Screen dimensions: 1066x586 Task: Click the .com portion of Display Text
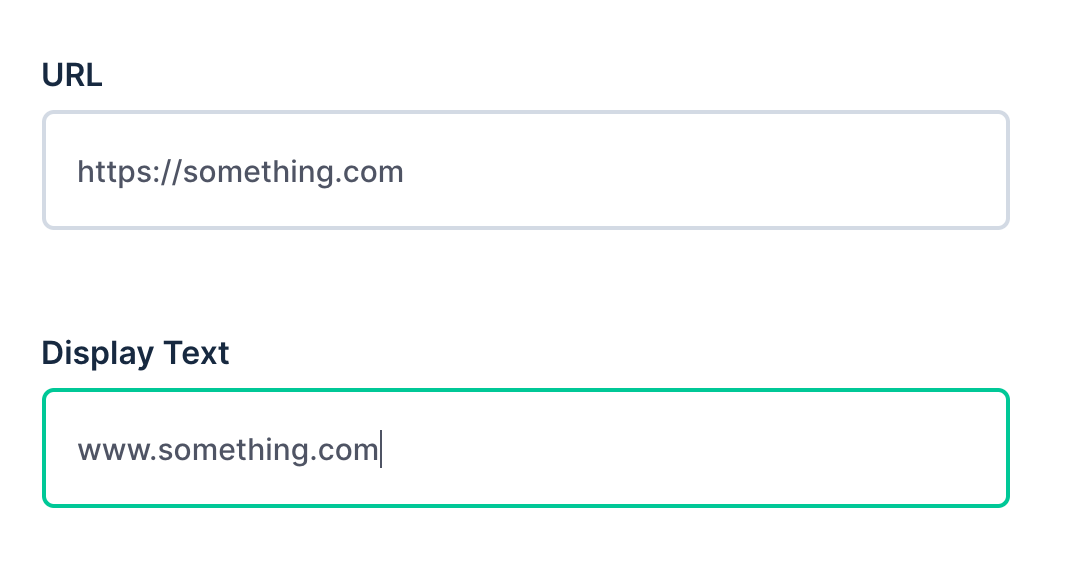347,448
